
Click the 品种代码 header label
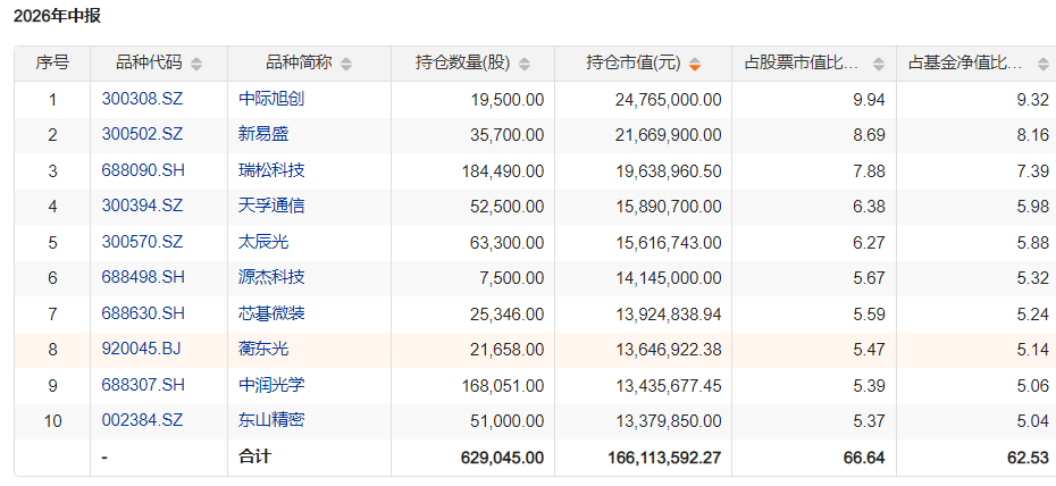pos(149,63)
